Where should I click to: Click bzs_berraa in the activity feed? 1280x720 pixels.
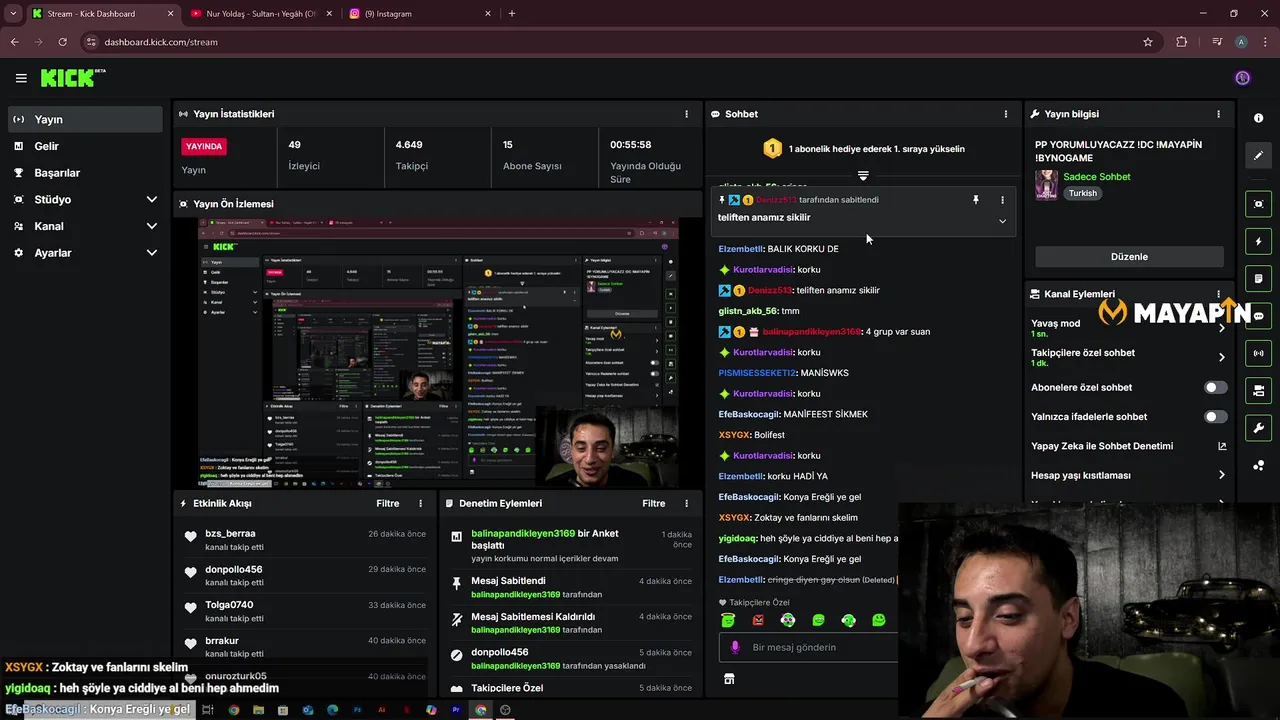[x=230, y=534]
